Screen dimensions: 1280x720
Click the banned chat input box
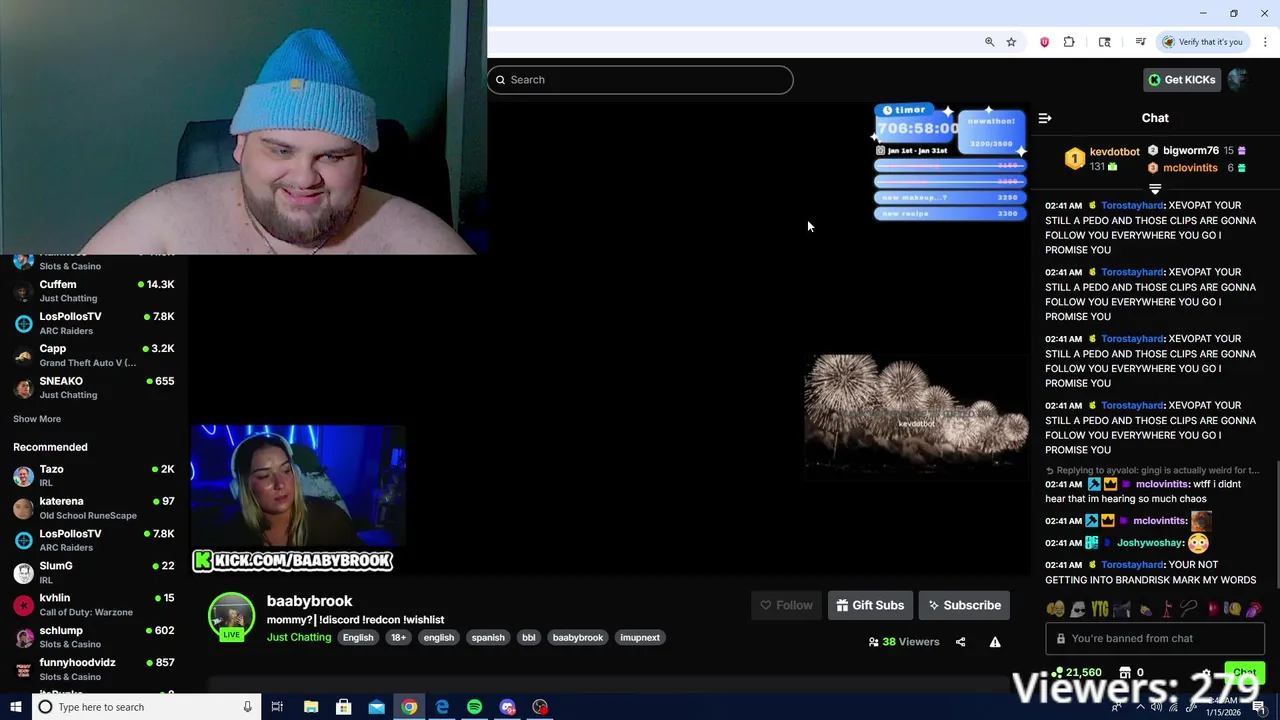(1155, 638)
